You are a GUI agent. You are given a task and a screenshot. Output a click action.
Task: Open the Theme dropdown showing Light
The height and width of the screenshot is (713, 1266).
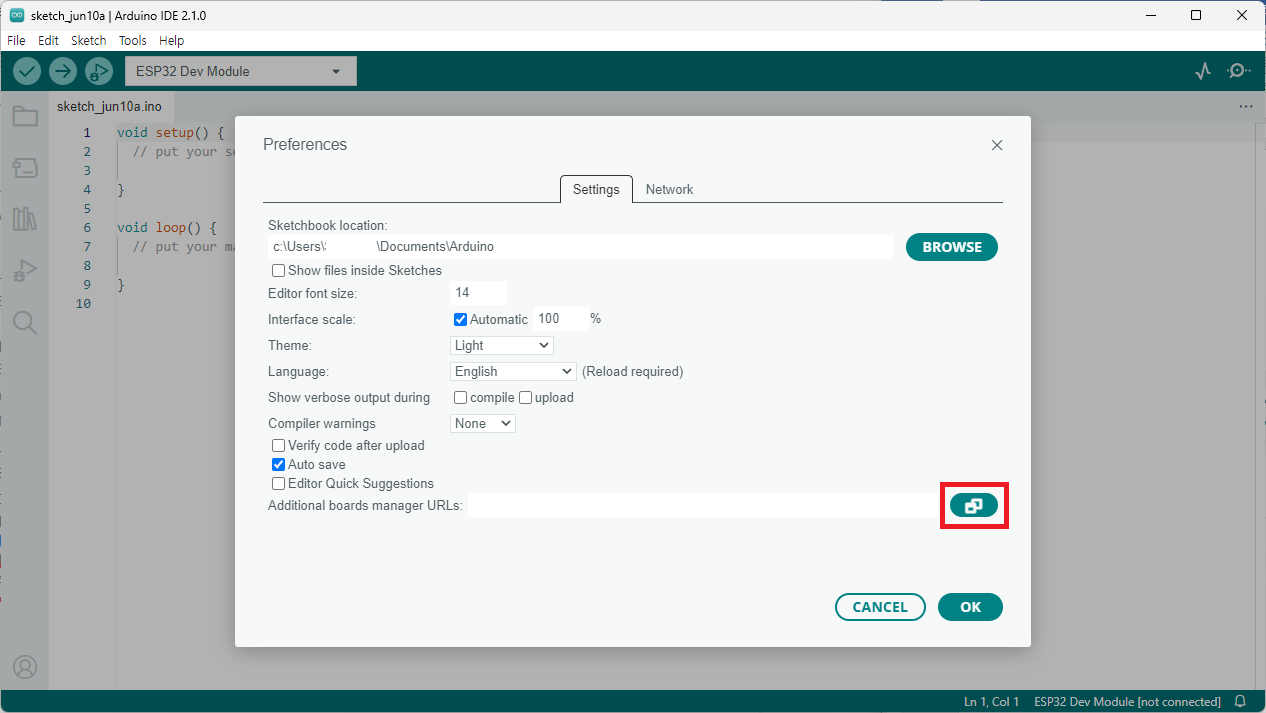[502, 345]
